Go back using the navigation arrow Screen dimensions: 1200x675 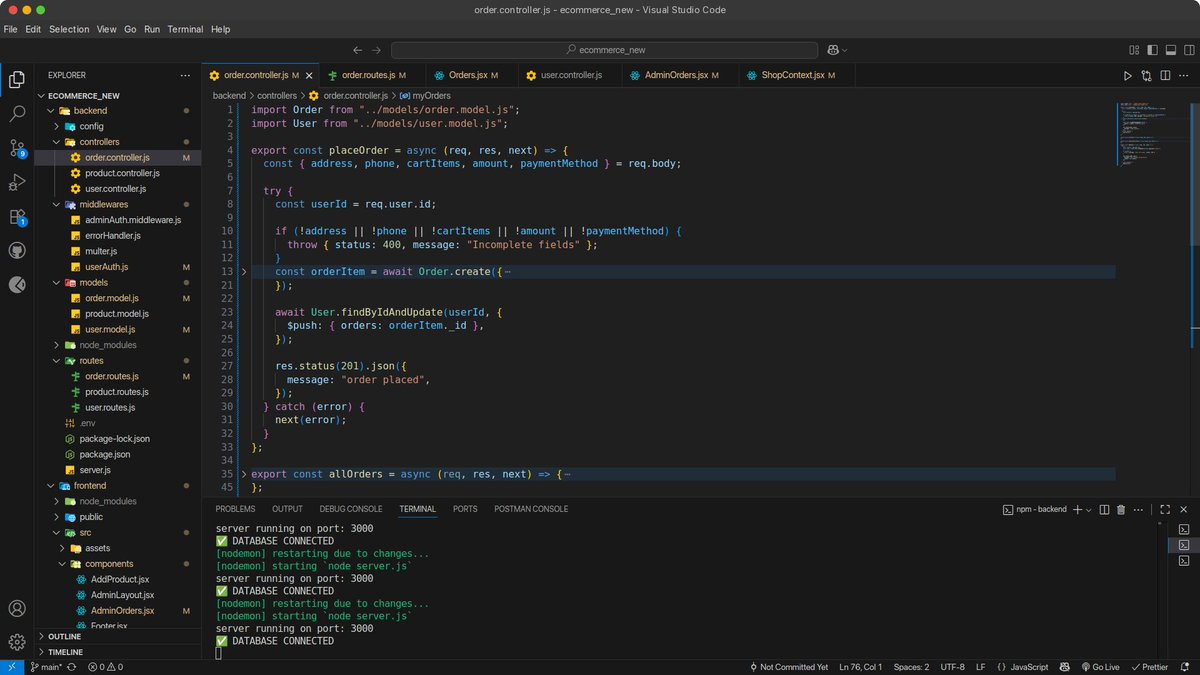click(358, 50)
